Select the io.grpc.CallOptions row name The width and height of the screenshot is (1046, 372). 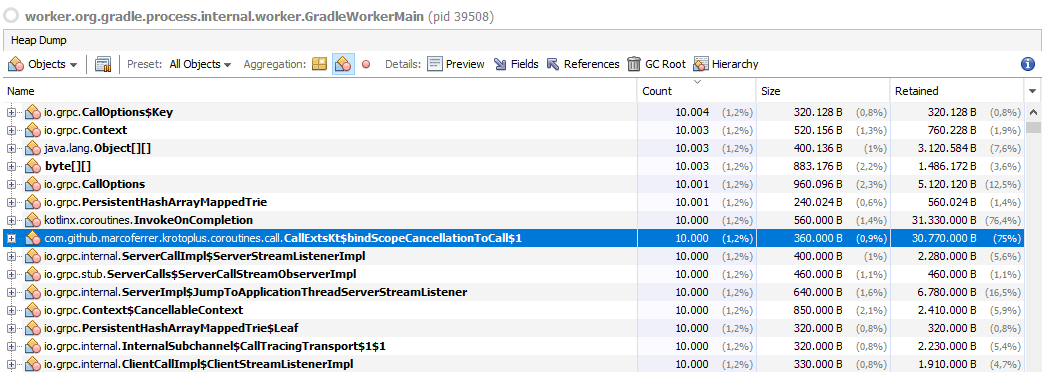click(95, 184)
